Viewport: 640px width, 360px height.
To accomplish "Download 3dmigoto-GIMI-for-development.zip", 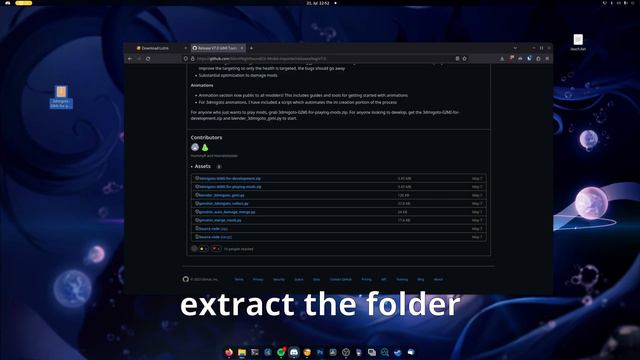I will 230,178.
